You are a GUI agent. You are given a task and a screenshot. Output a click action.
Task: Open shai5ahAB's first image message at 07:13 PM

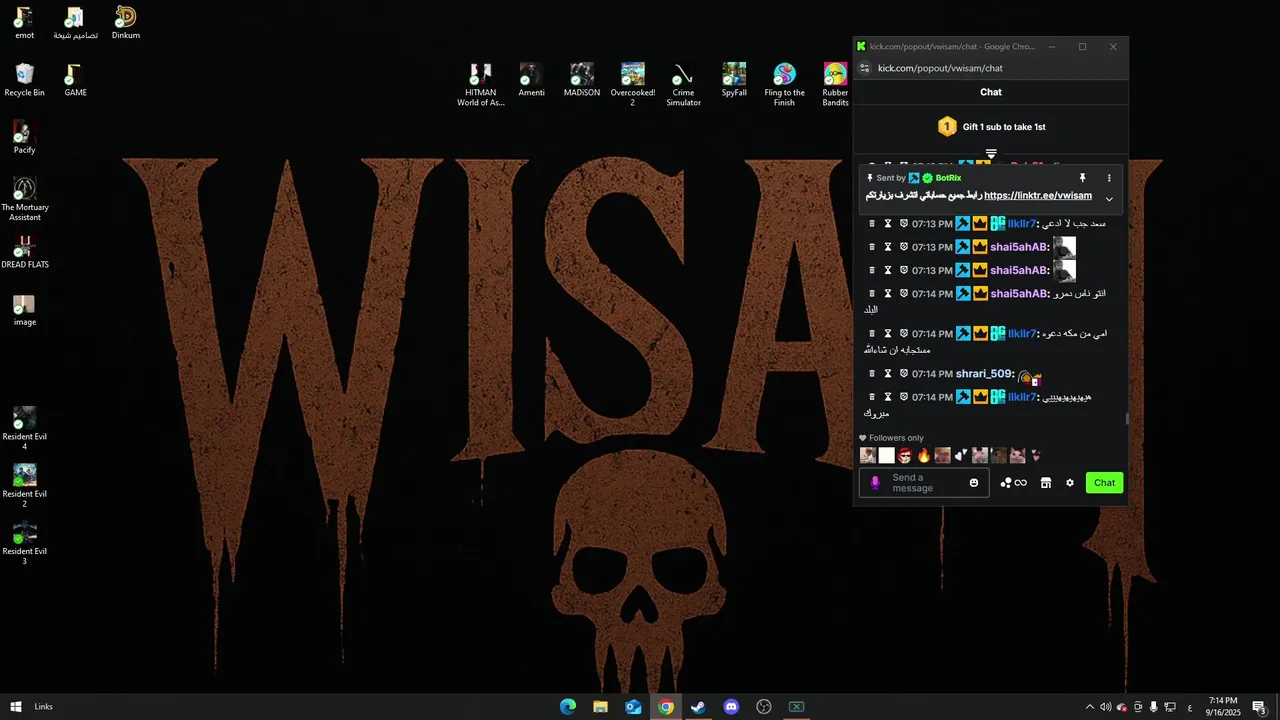click(1064, 247)
